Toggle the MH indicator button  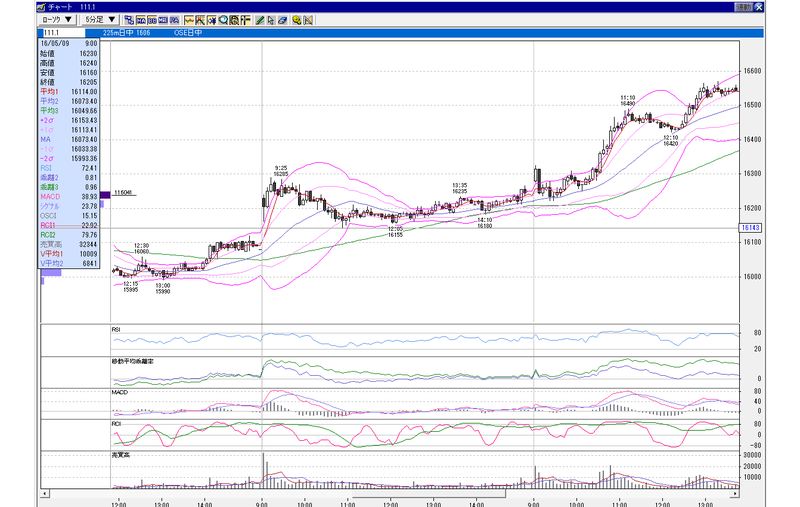click(x=163, y=20)
